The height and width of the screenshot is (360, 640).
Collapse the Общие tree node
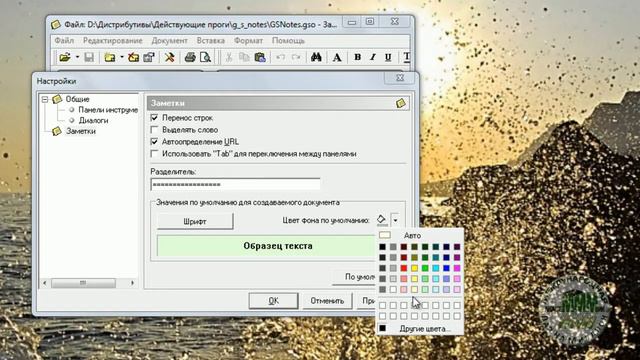[45, 99]
